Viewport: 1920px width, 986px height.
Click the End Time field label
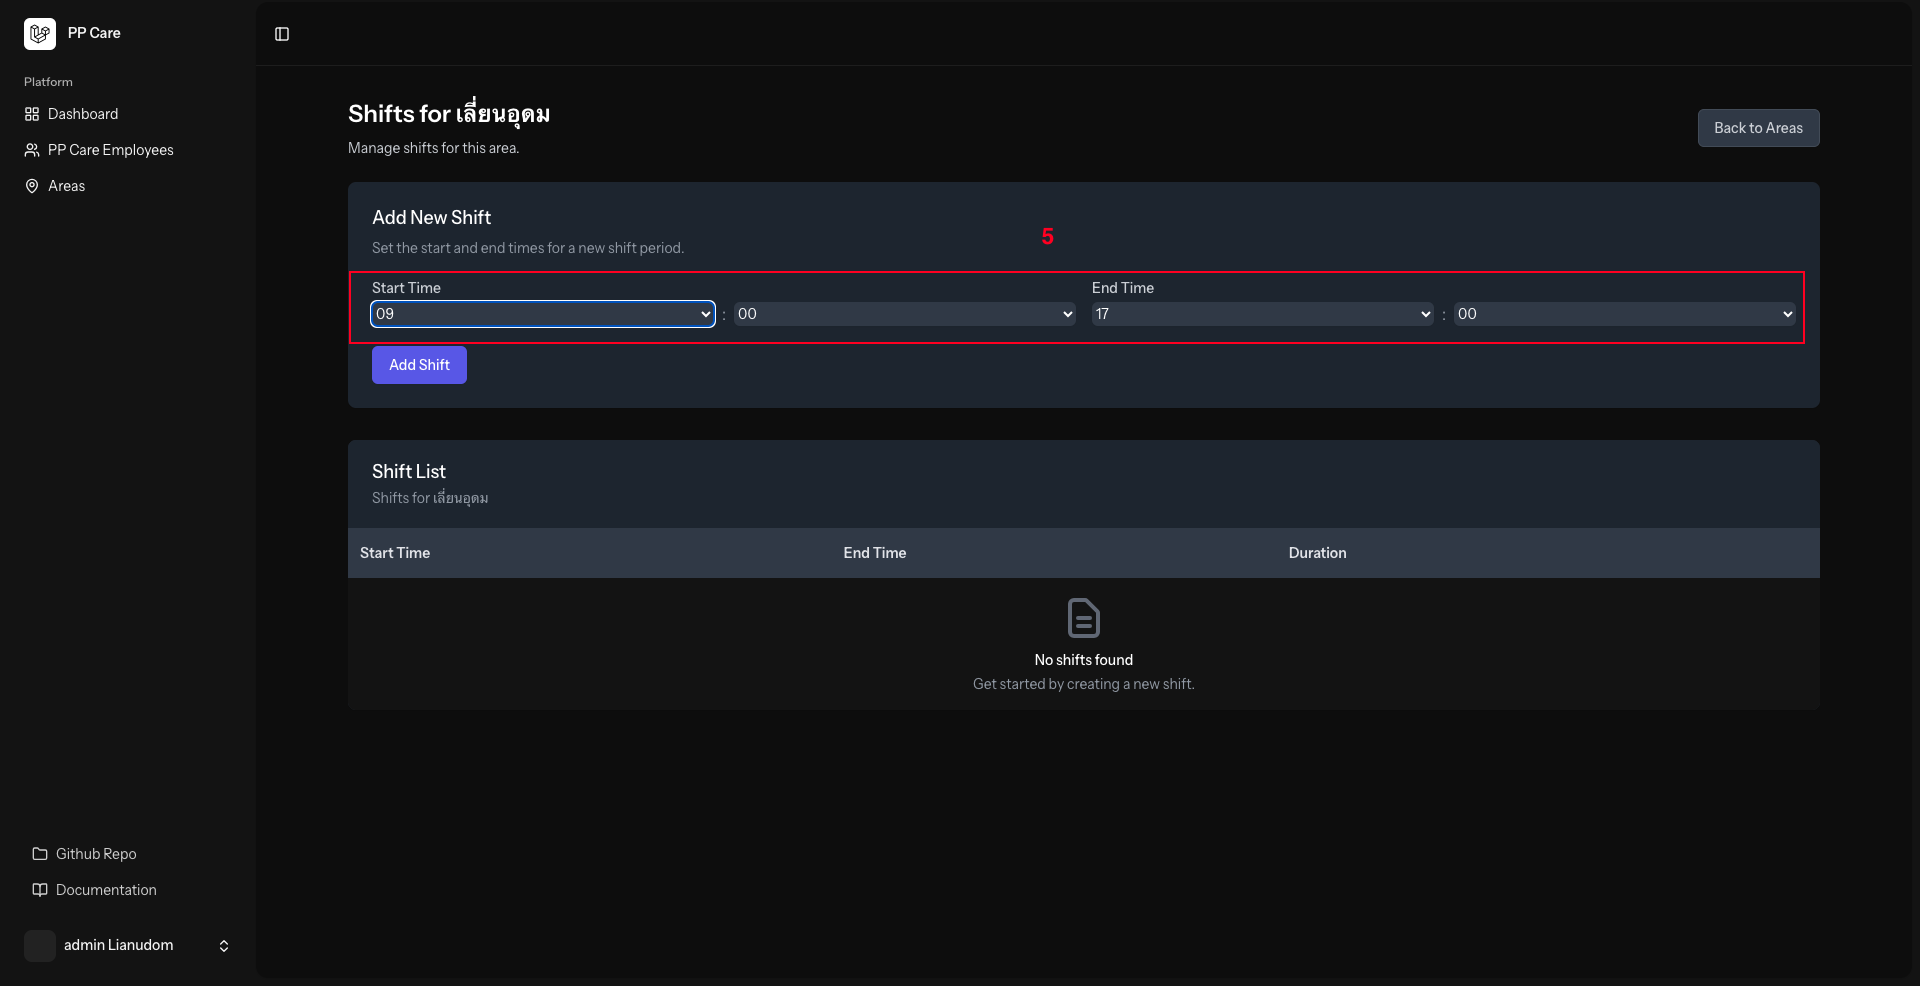tap(1123, 288)
